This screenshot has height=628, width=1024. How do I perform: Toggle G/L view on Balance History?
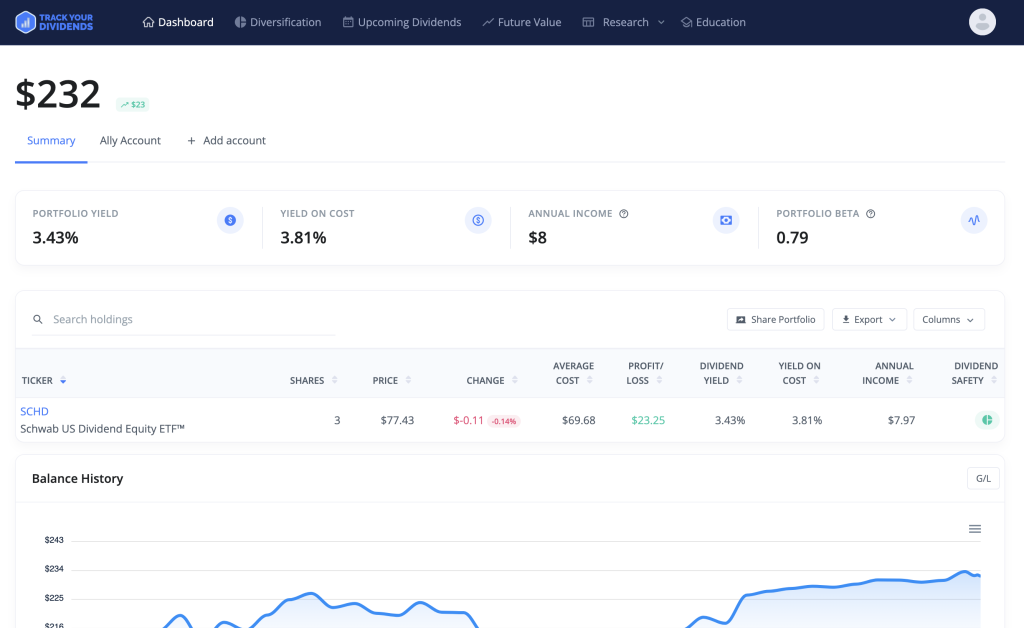[x=982, y=478]
